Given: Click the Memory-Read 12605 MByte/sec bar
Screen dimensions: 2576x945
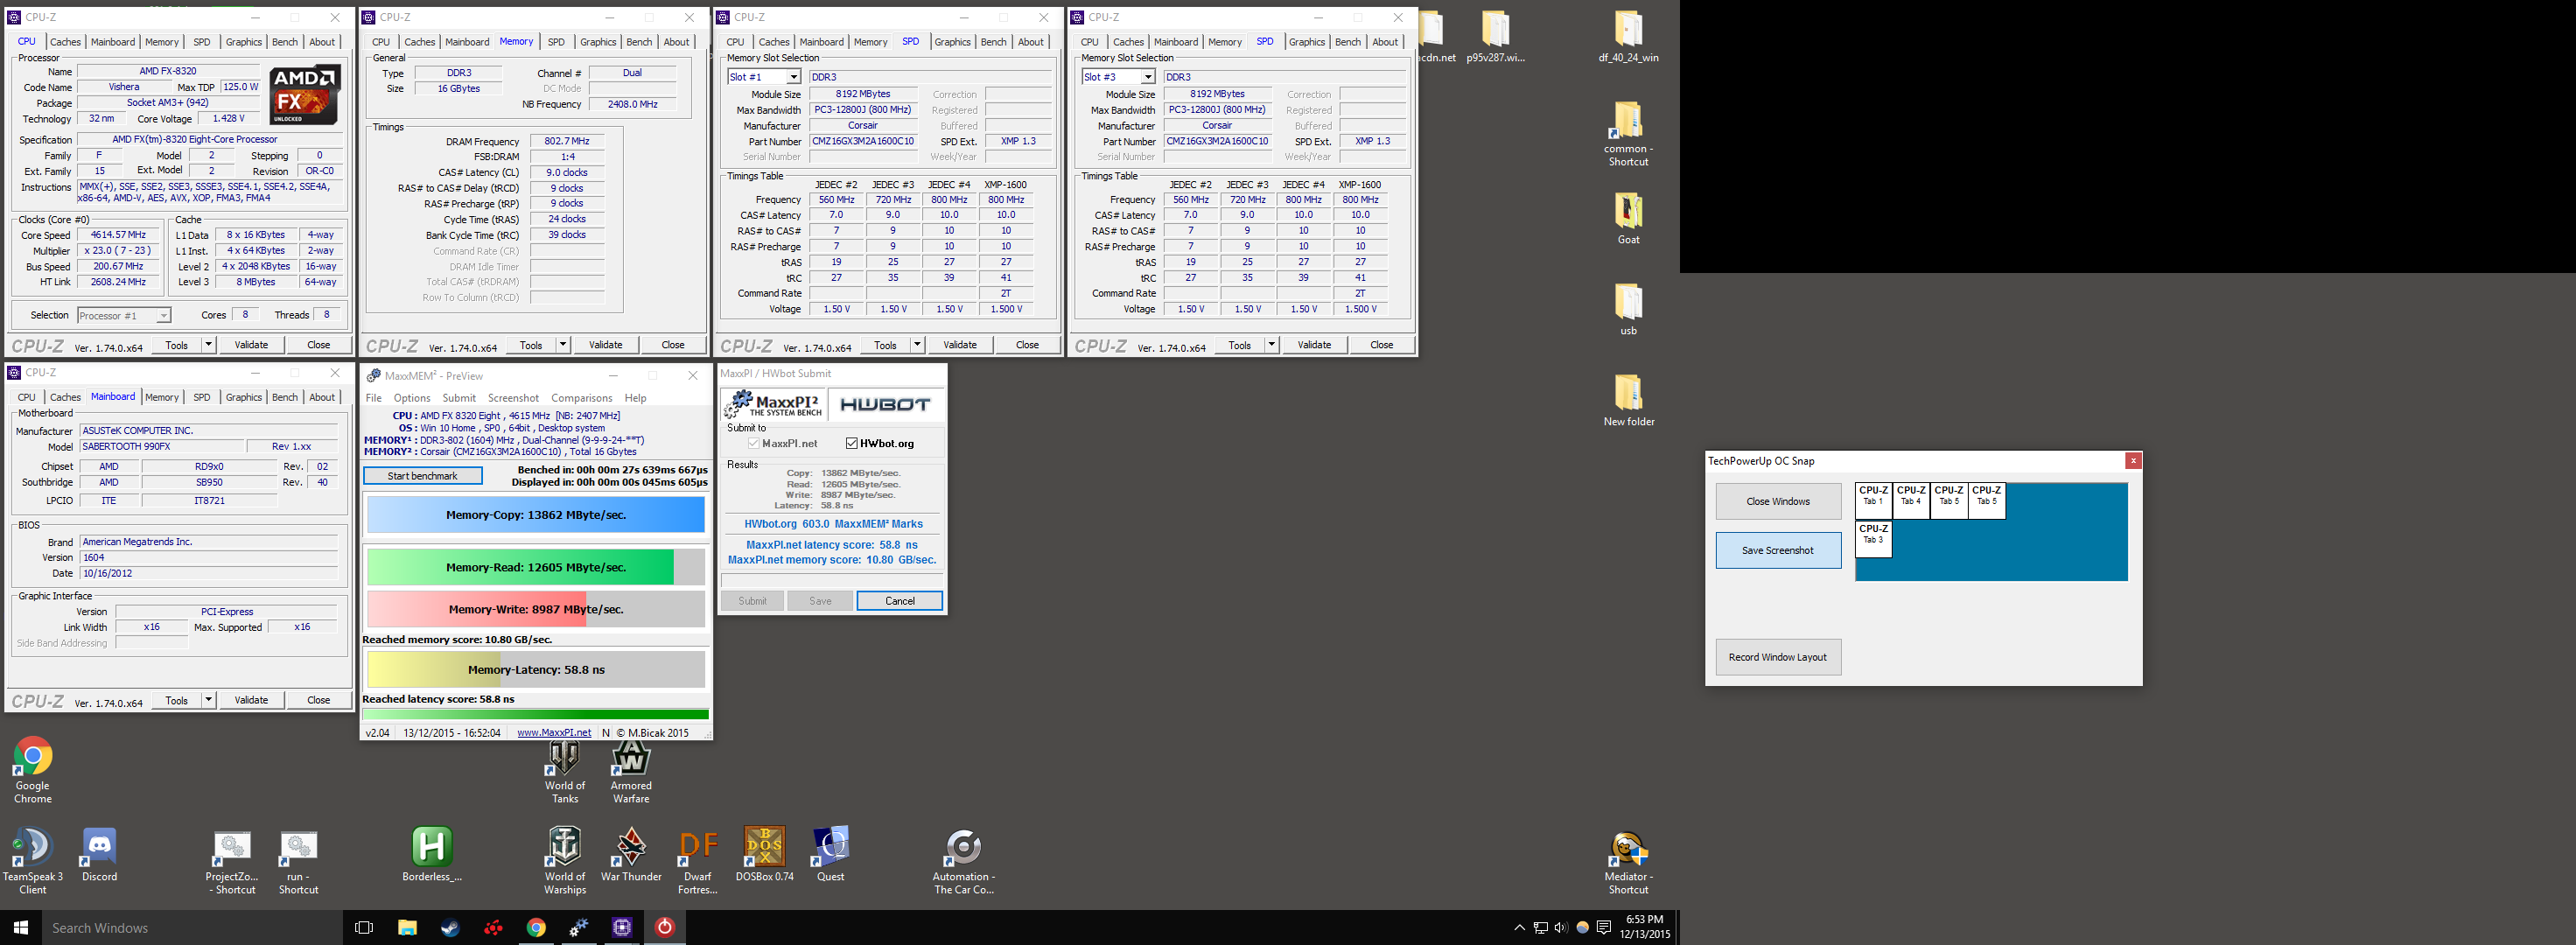Looking at the screenshot, I should (x=536, y=567).
